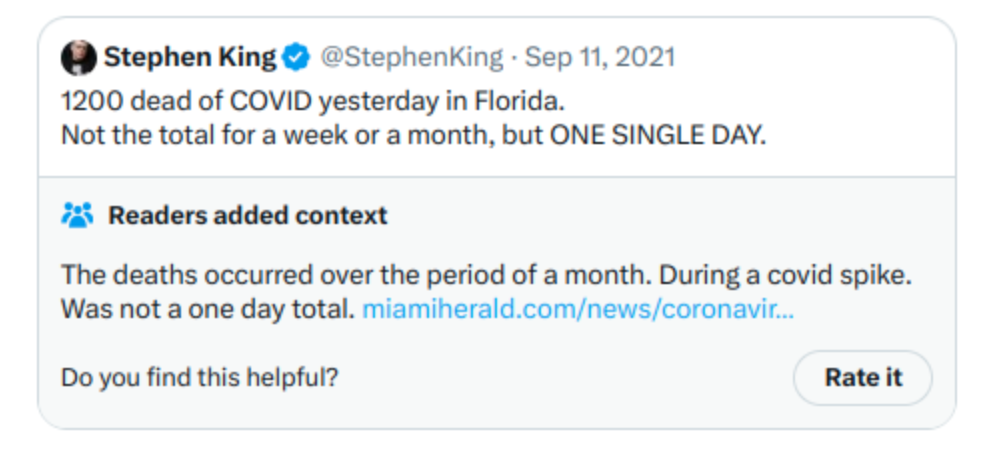
Task: Click the 'During a covid spike' sentence
Action: (785, 276)
